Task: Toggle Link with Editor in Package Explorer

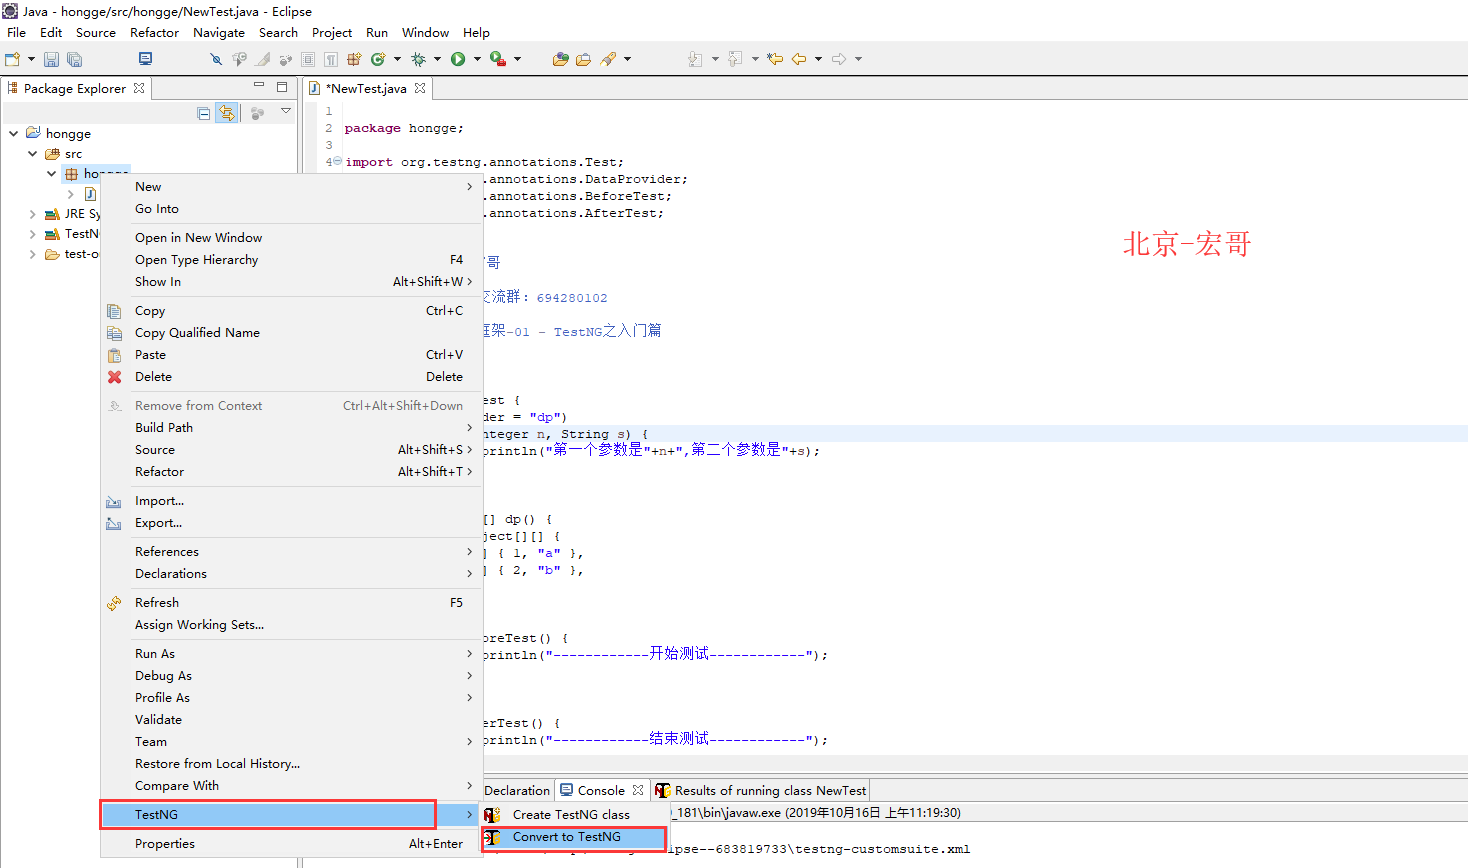Action: point(228,113)
